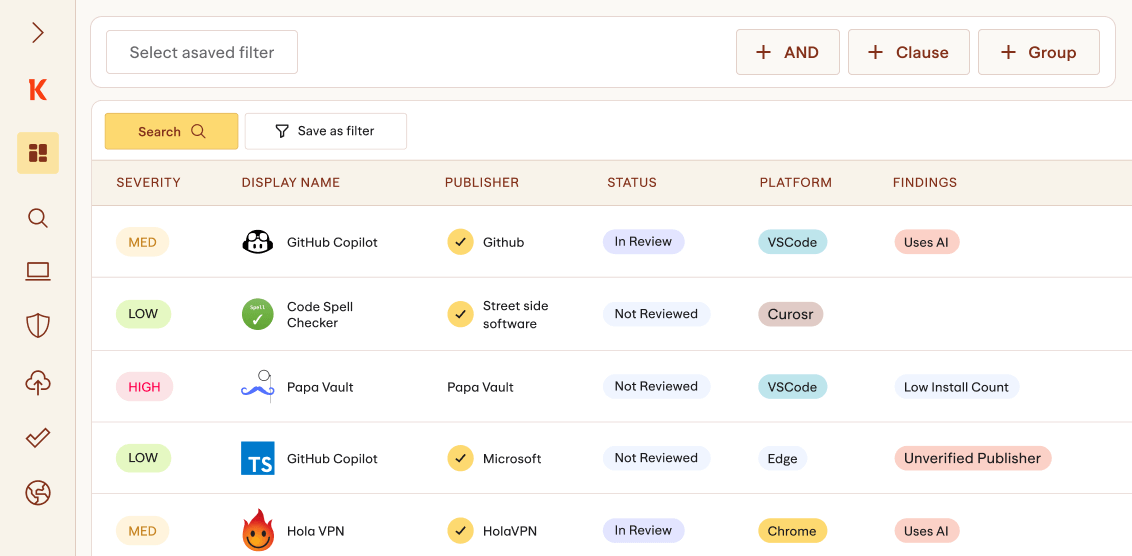Sort by STATUS column header
The image size is (1132, 556).
(x=632, y=183)
